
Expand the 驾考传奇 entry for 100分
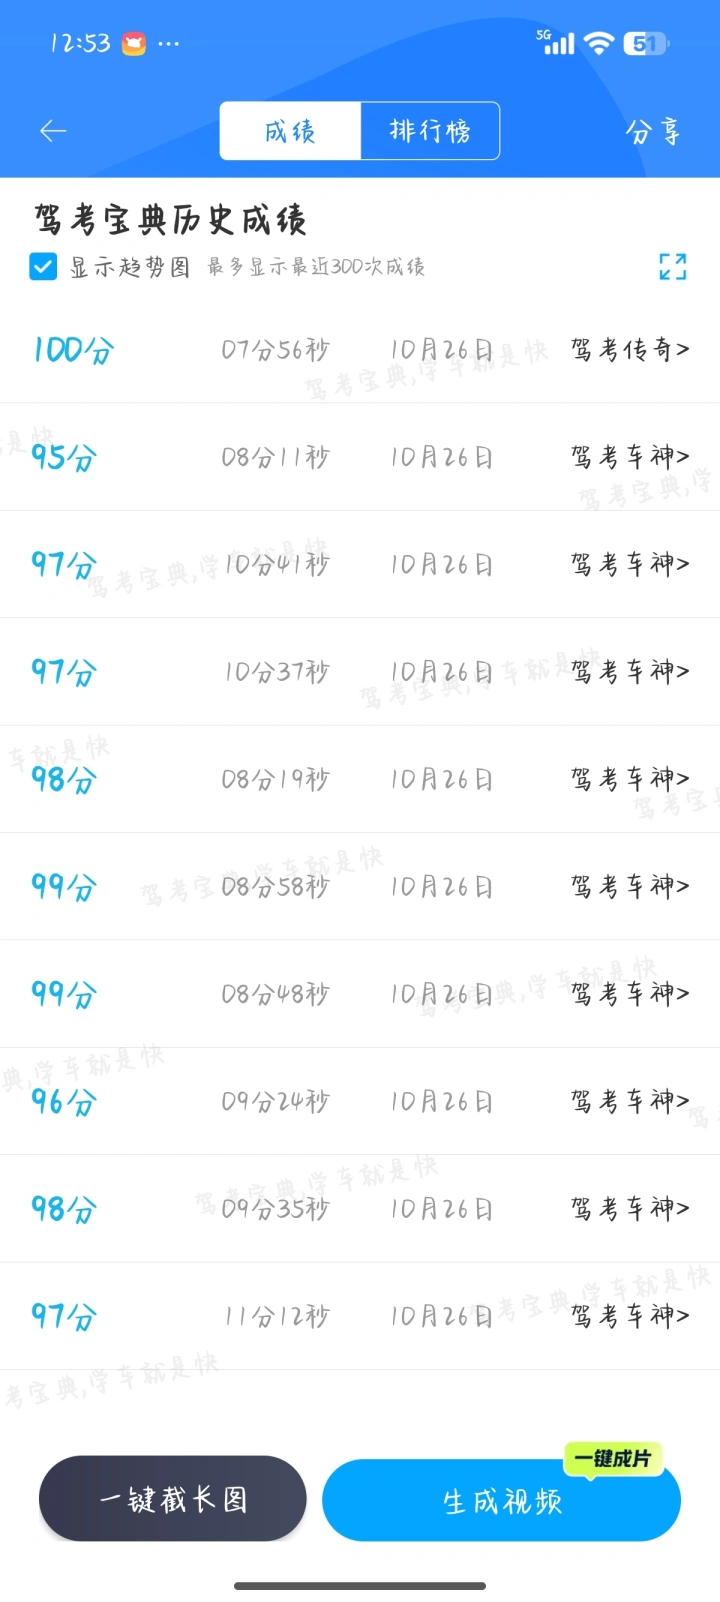click(x=630, y=350)
